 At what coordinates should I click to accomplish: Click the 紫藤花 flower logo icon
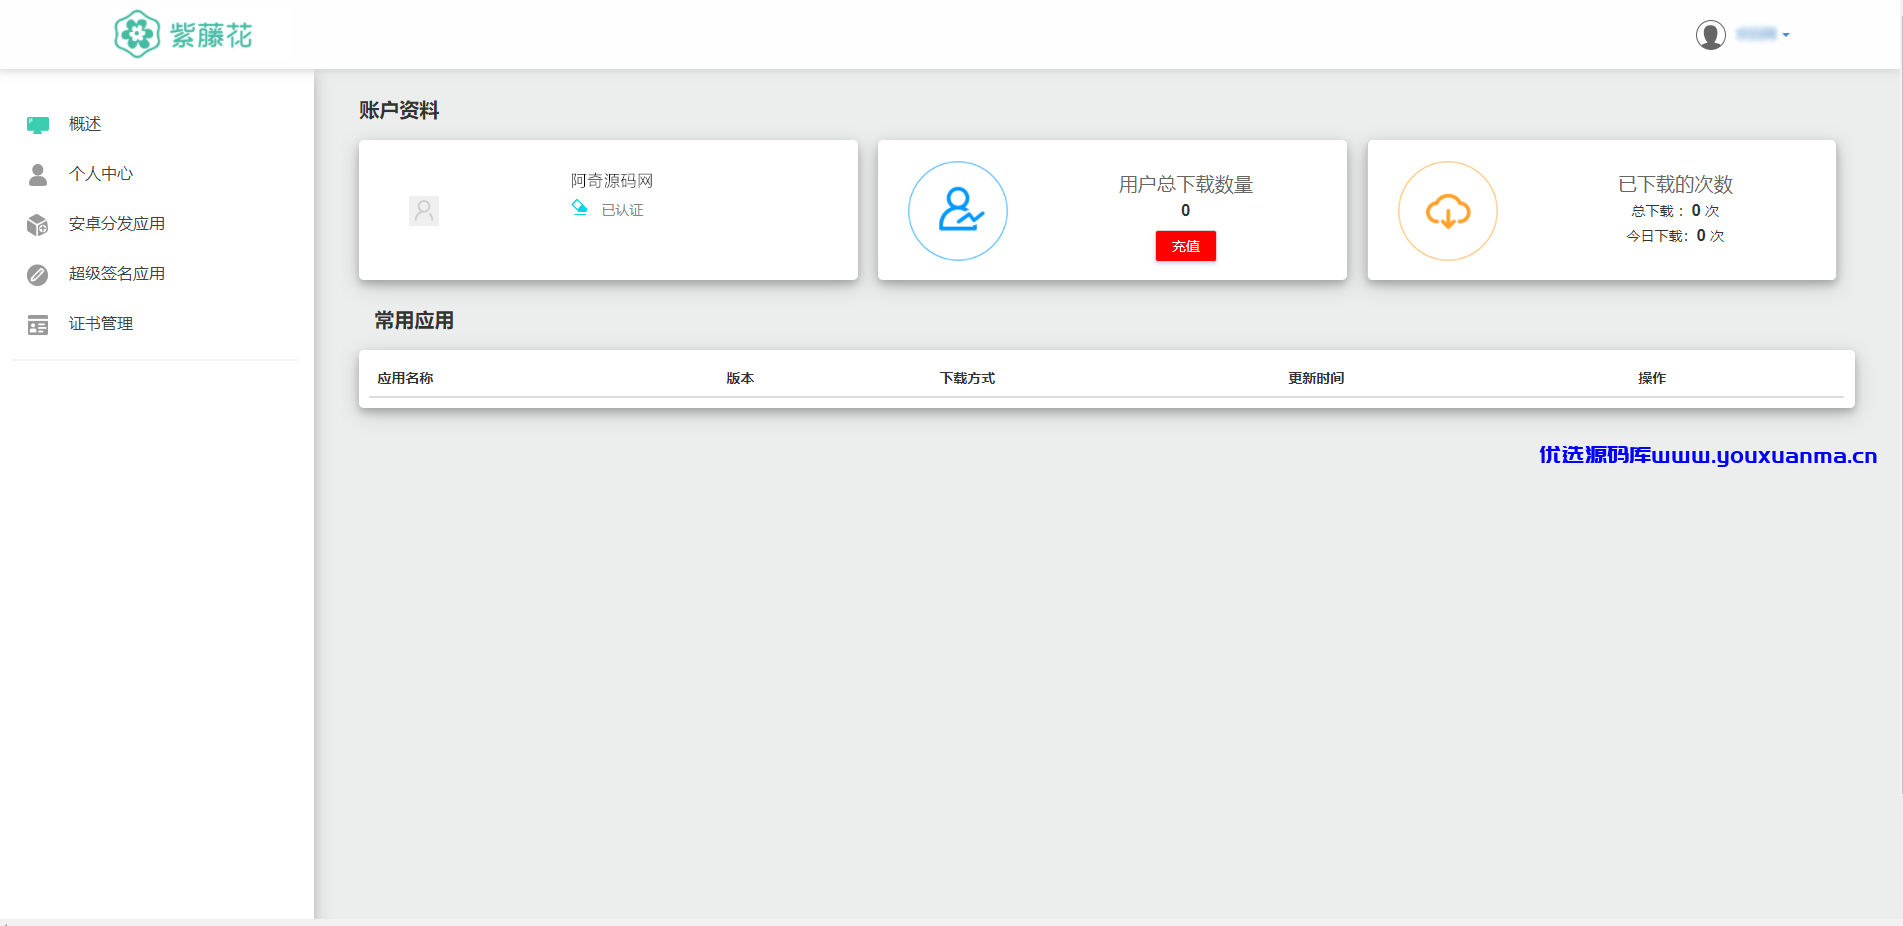(137, 34)
